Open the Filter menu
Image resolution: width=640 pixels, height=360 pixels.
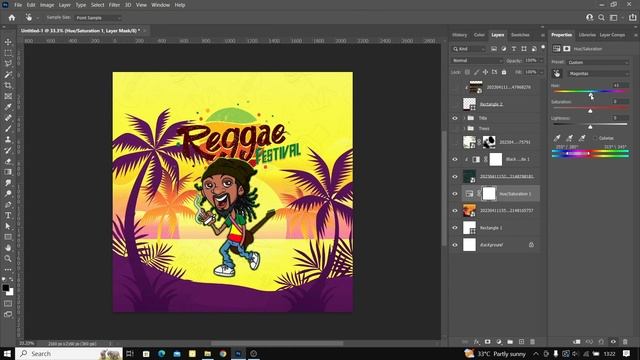[114, 5]
